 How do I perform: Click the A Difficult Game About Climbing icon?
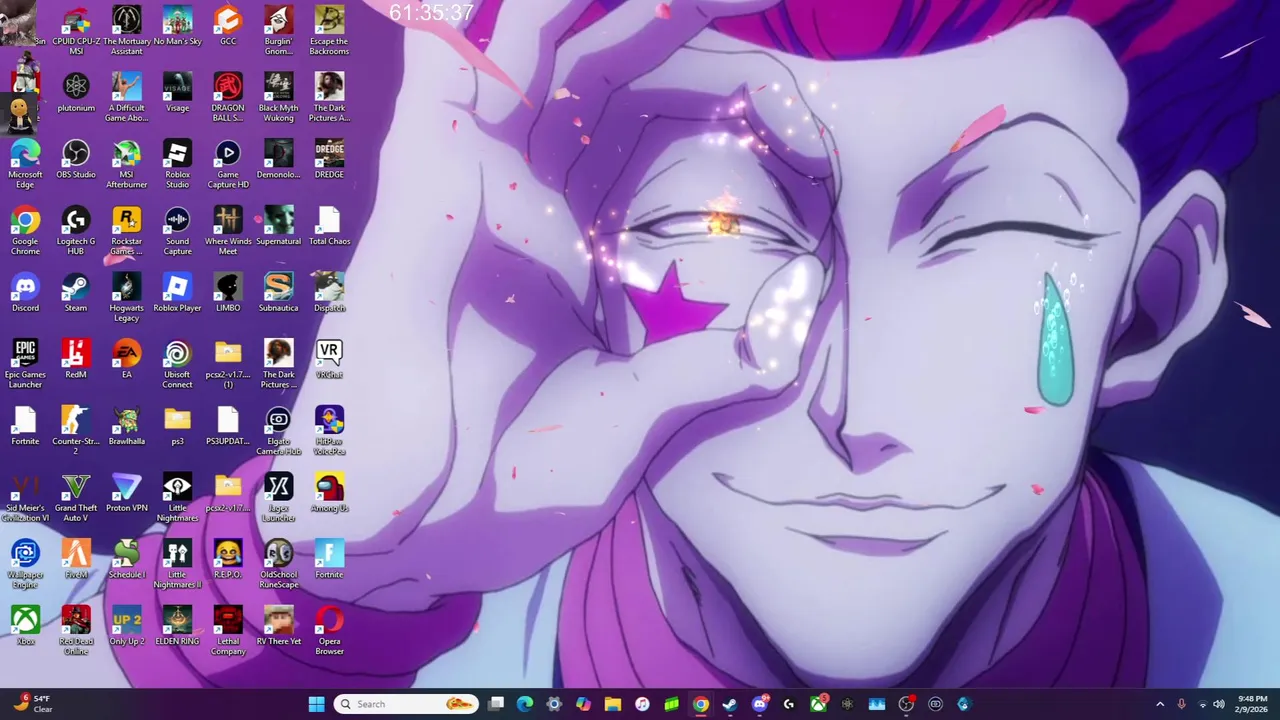(x=127, y=97)
